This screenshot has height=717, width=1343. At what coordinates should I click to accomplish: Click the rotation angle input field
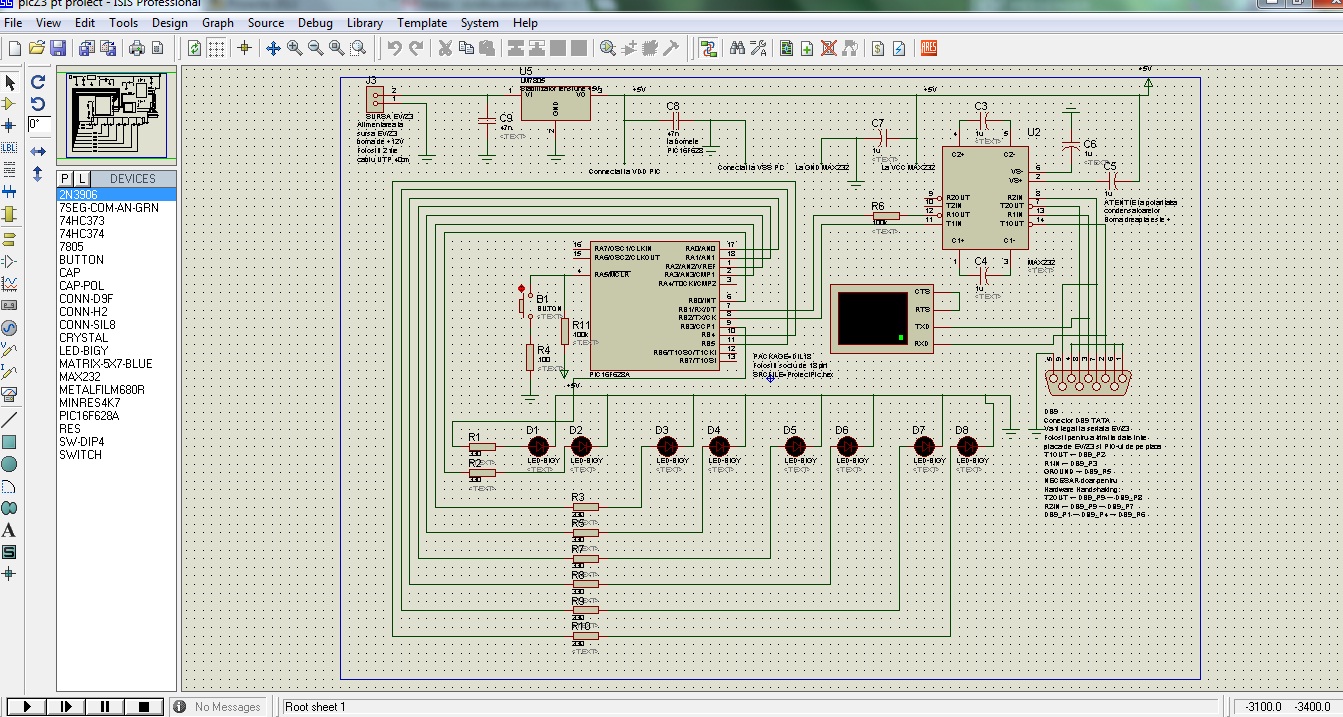39,125
